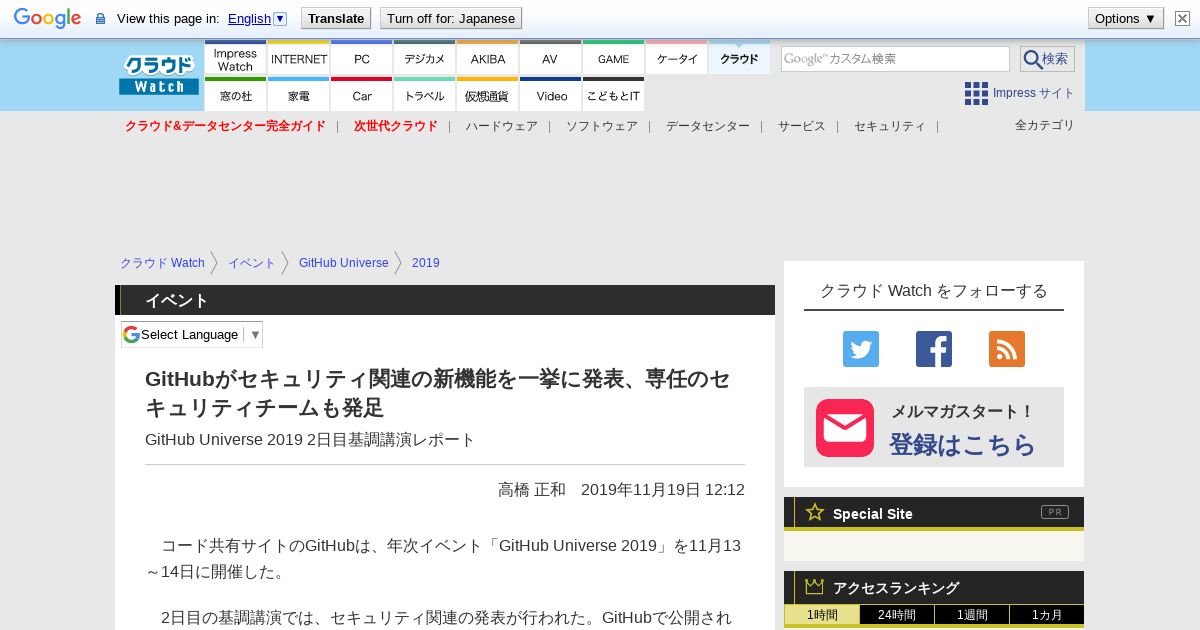Click the Facebook follow icon
The width and height of the screenshot is (1200, 630).
click(x=934, y=349)
